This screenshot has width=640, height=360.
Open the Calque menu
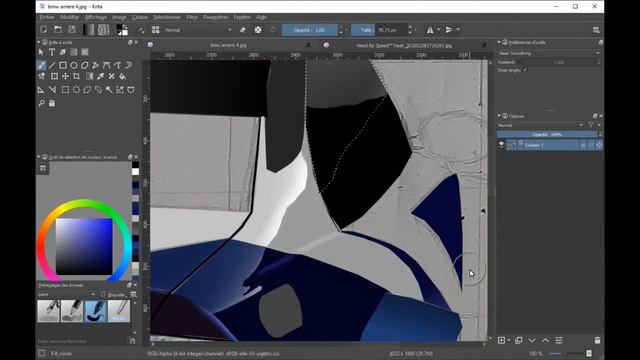pyautogui.click(x=140, y=17)
